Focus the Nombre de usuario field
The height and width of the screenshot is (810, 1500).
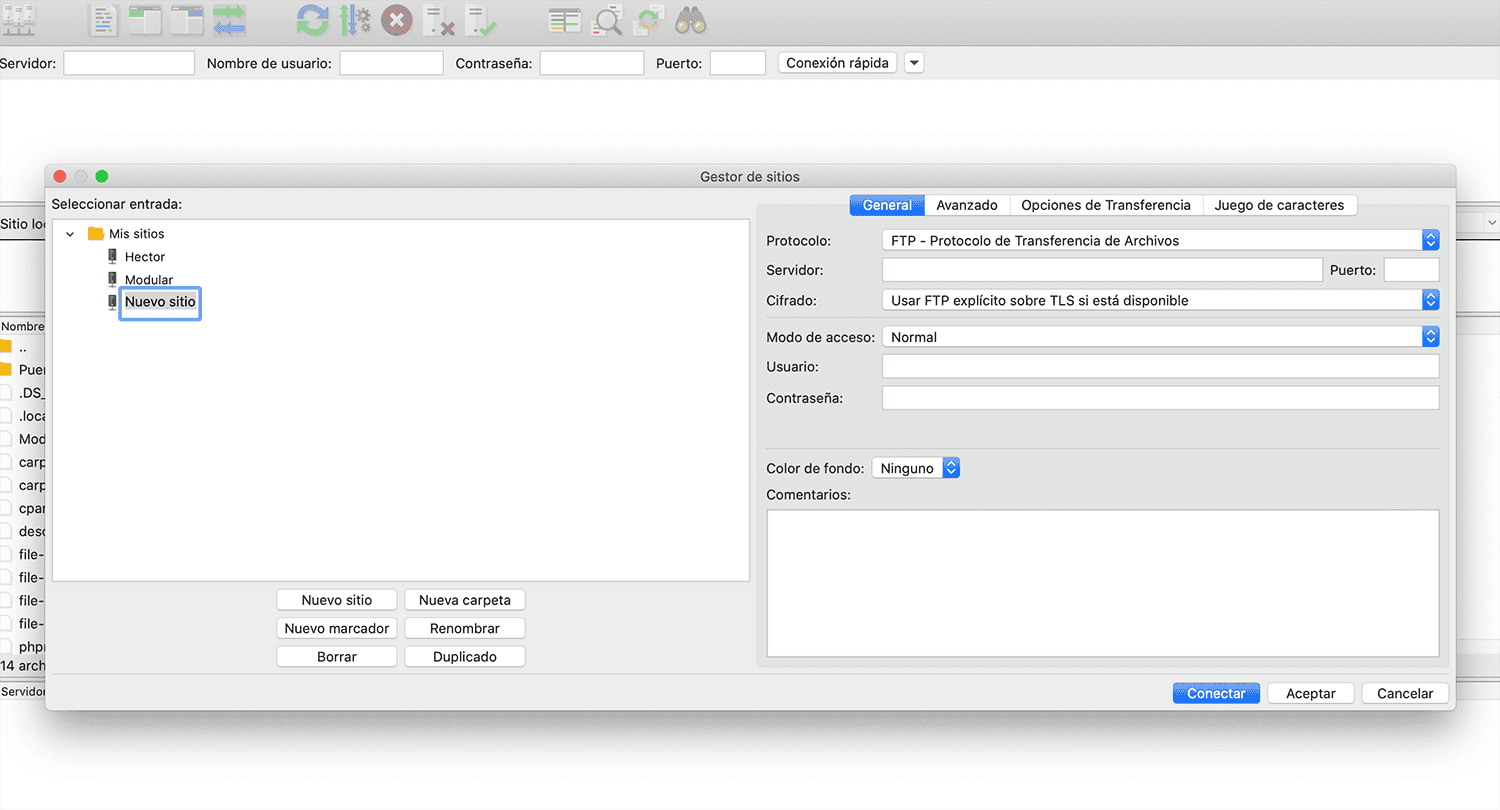tap(391, 63)
